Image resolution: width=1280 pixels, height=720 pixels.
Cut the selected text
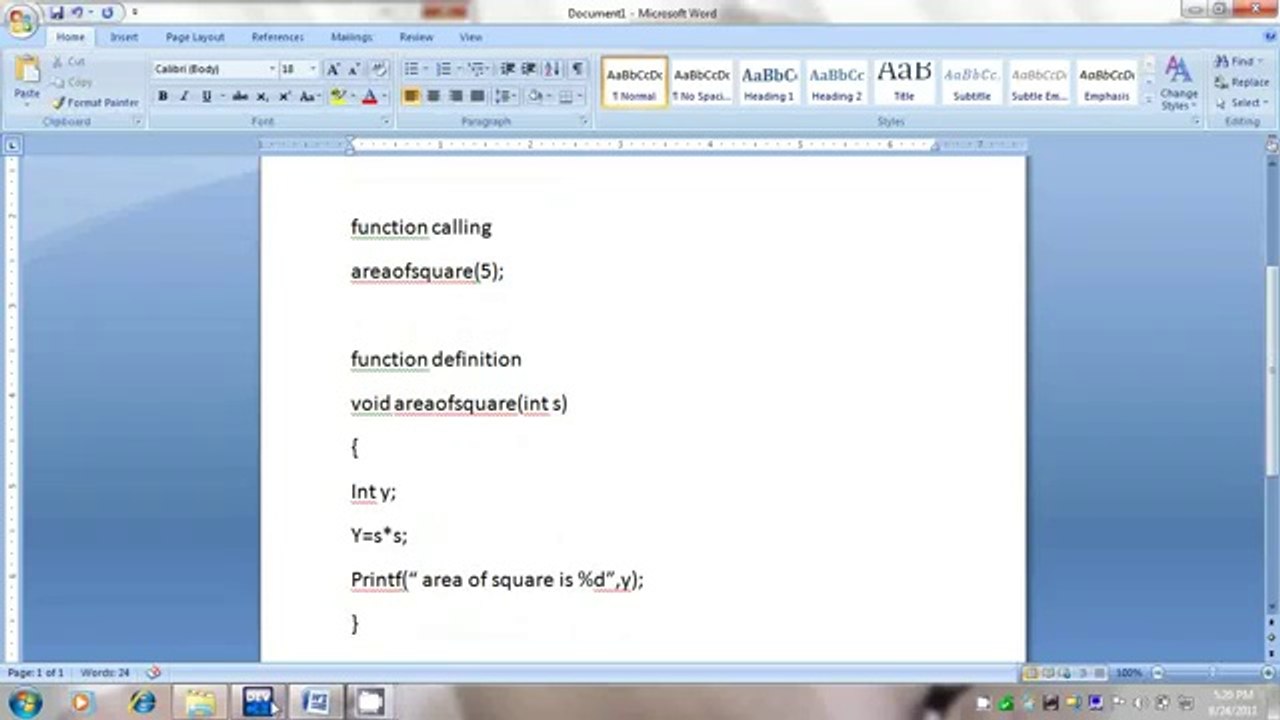click(x=69, y=62)
